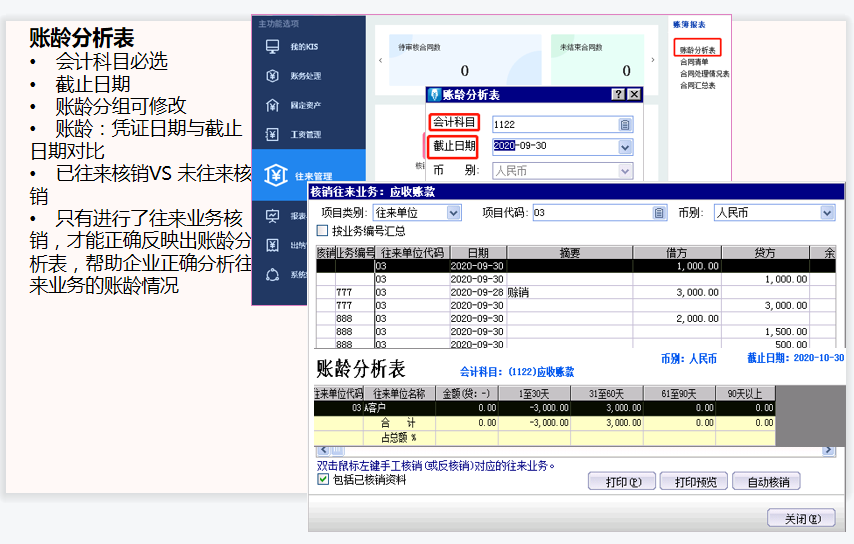Click the 90天以上 column header
The width and height of the screenshot is (854, 544).
point(745,393)
